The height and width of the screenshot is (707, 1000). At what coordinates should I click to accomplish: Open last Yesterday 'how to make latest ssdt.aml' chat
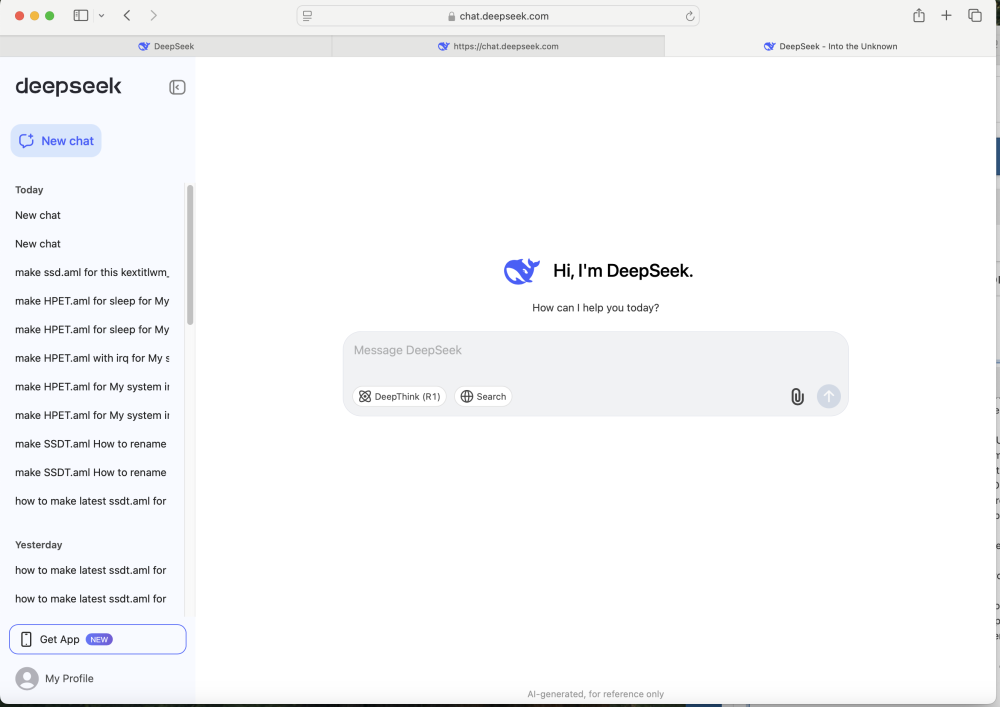[x=92, y=599]
